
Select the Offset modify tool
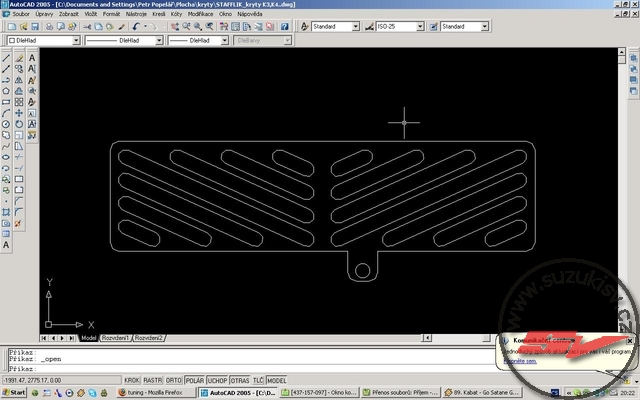[19, 91]
